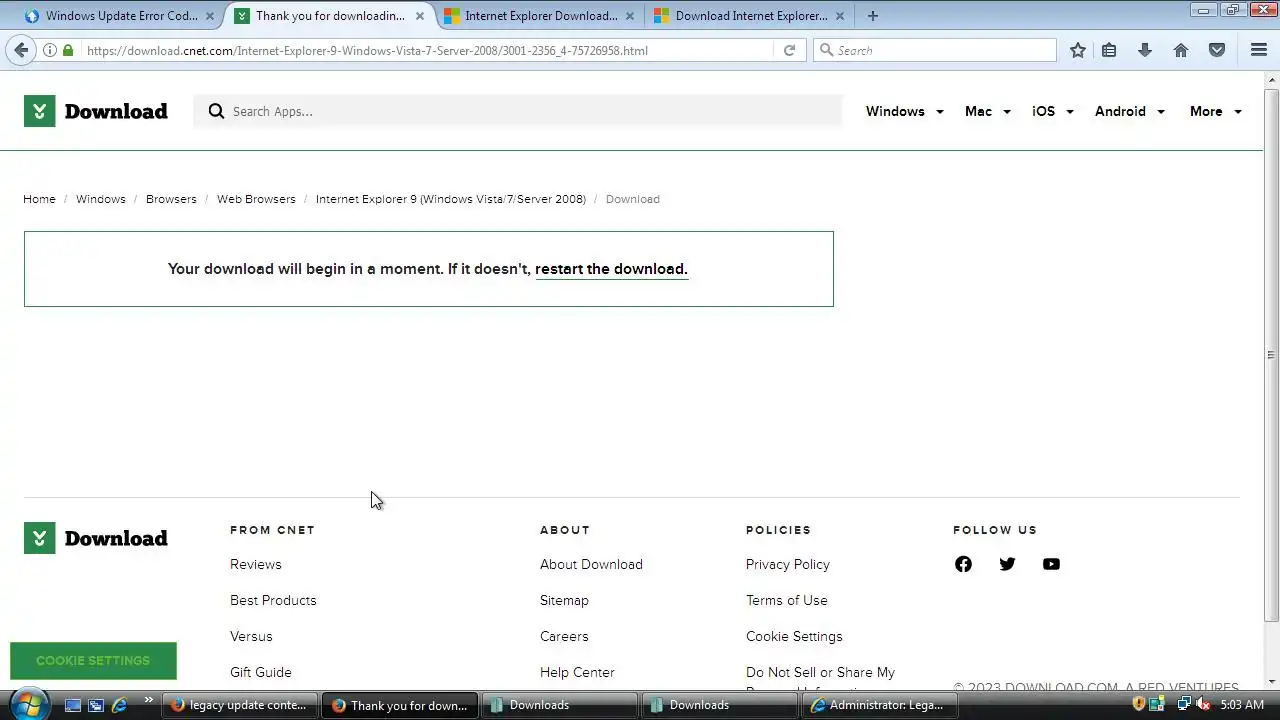Open a new browser tab
Screen dimensions: 1280x720
(873, 16)
